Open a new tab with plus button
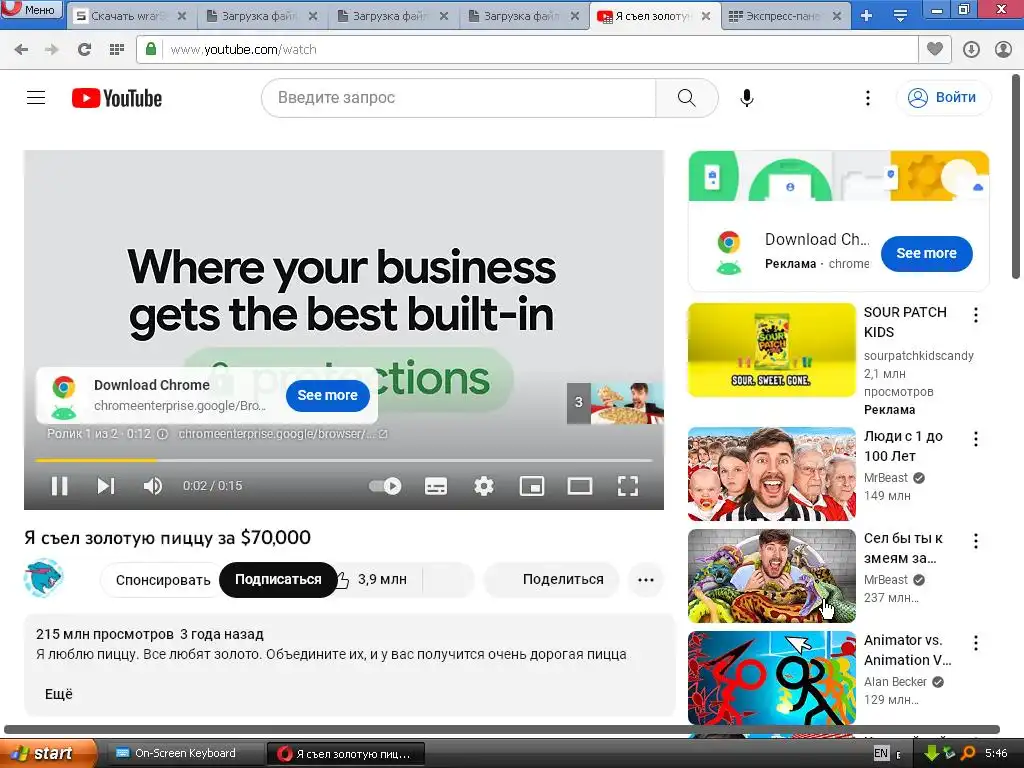The image size is (1024, 768). point(866,16)
